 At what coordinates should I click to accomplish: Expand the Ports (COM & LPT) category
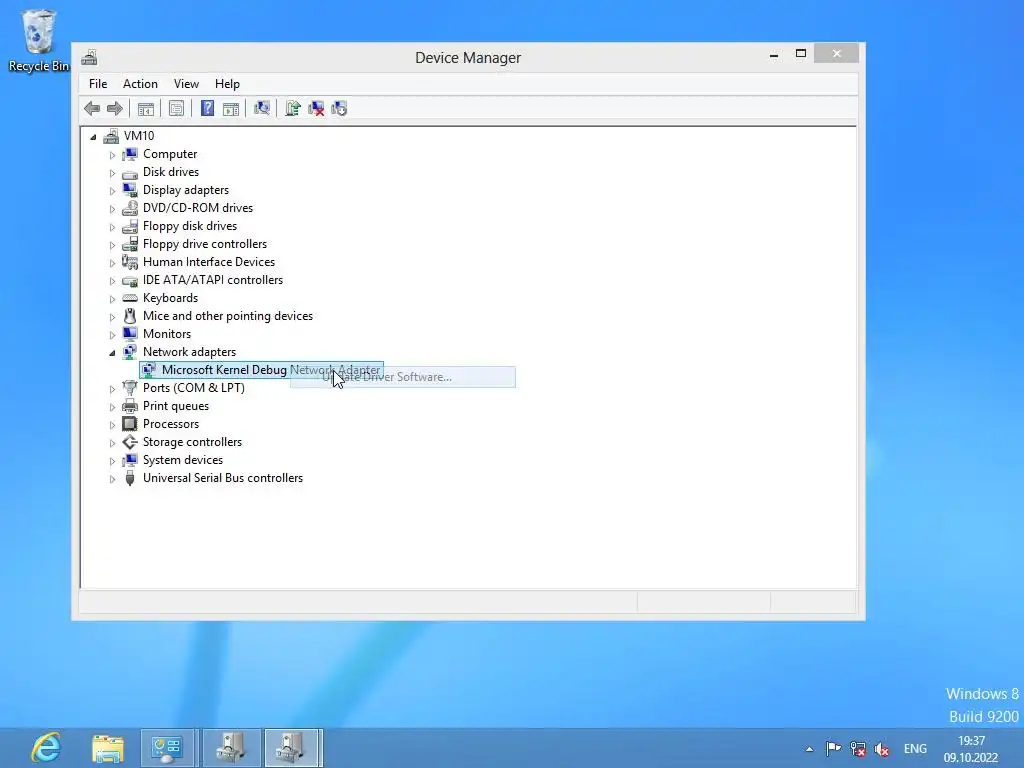[x=112, y=389]
